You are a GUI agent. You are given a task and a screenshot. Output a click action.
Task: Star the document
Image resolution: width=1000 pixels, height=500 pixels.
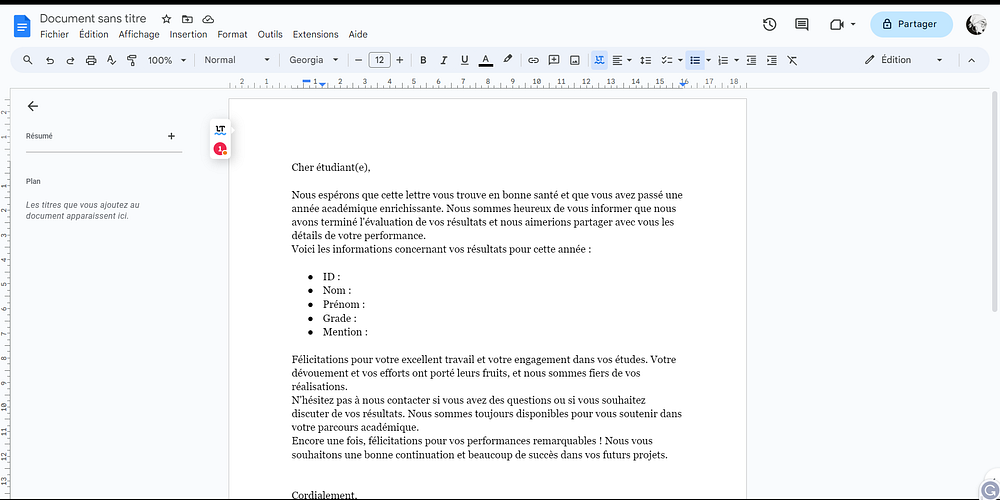point(166,19)
